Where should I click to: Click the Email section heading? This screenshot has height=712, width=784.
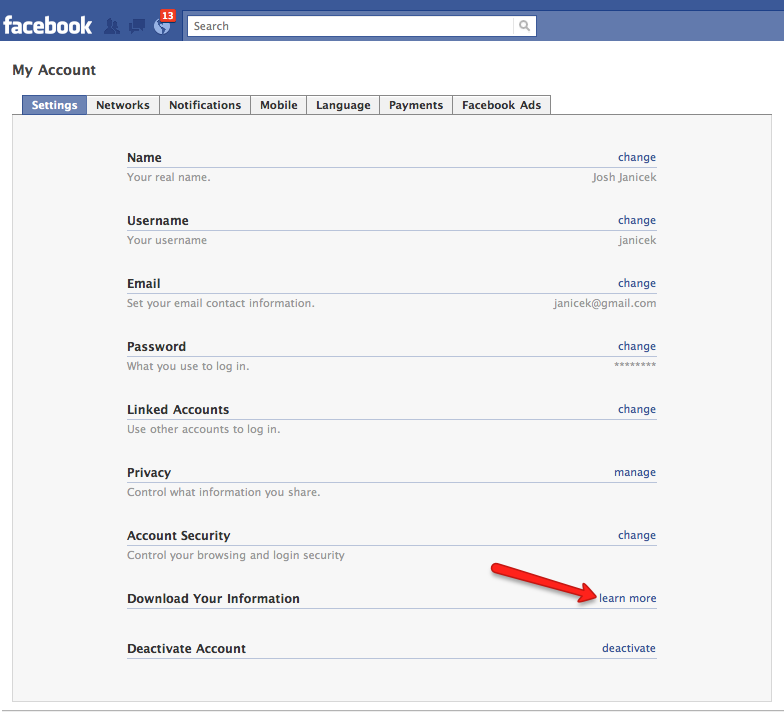point(144,284)
